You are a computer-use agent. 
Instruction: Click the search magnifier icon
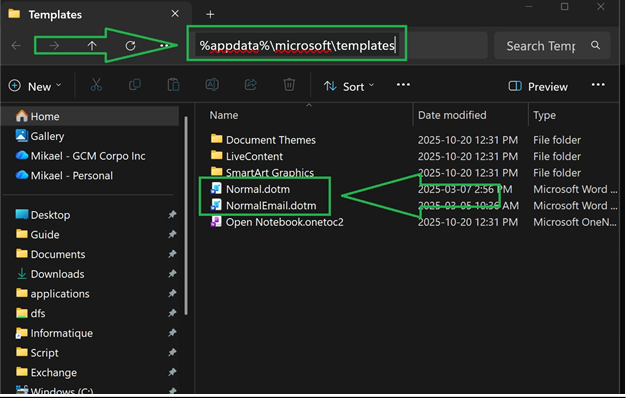595,45
